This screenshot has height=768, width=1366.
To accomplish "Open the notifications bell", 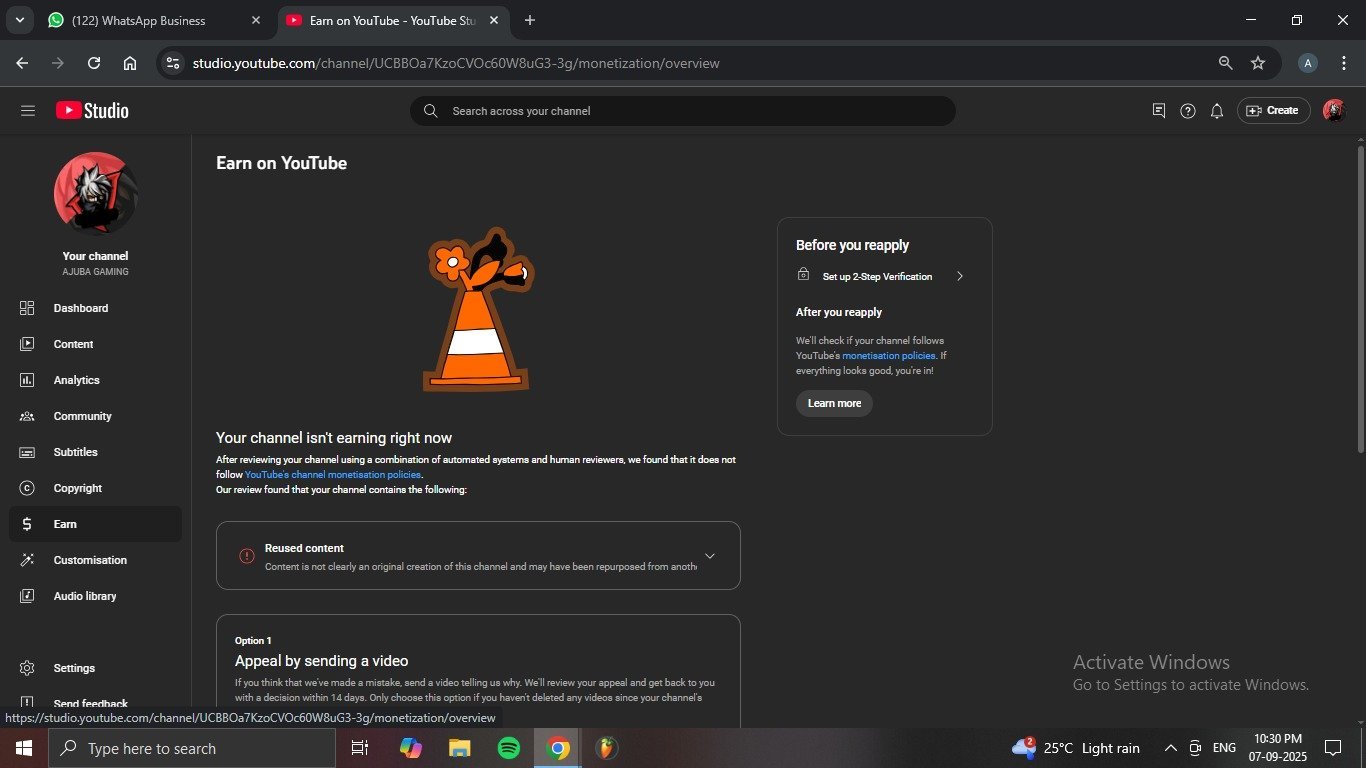I will click(1216, 111).
